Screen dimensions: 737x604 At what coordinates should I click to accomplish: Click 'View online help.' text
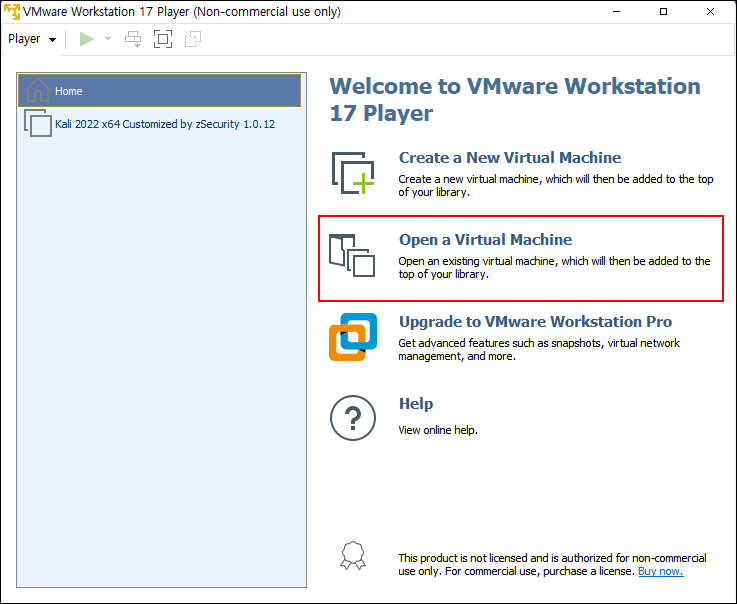click(x=438, y=430)
